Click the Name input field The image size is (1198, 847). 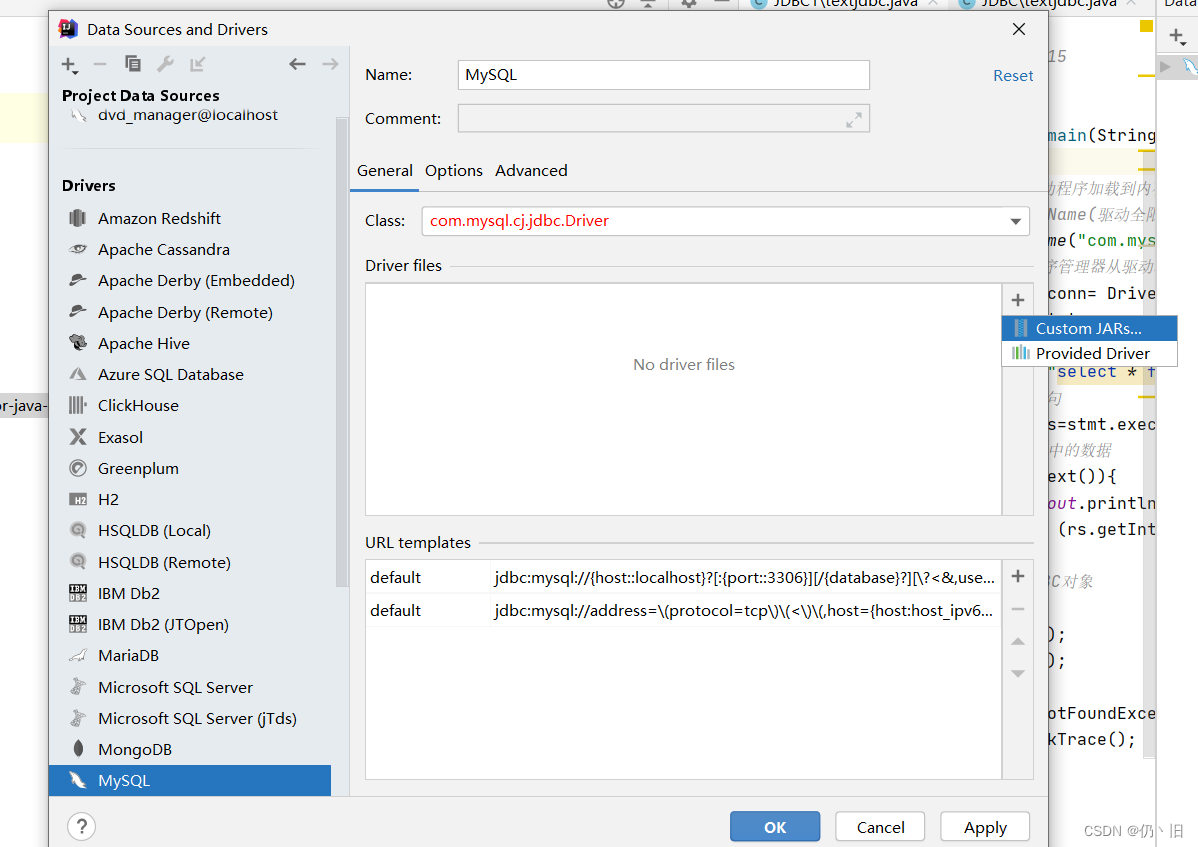[663, 75]
